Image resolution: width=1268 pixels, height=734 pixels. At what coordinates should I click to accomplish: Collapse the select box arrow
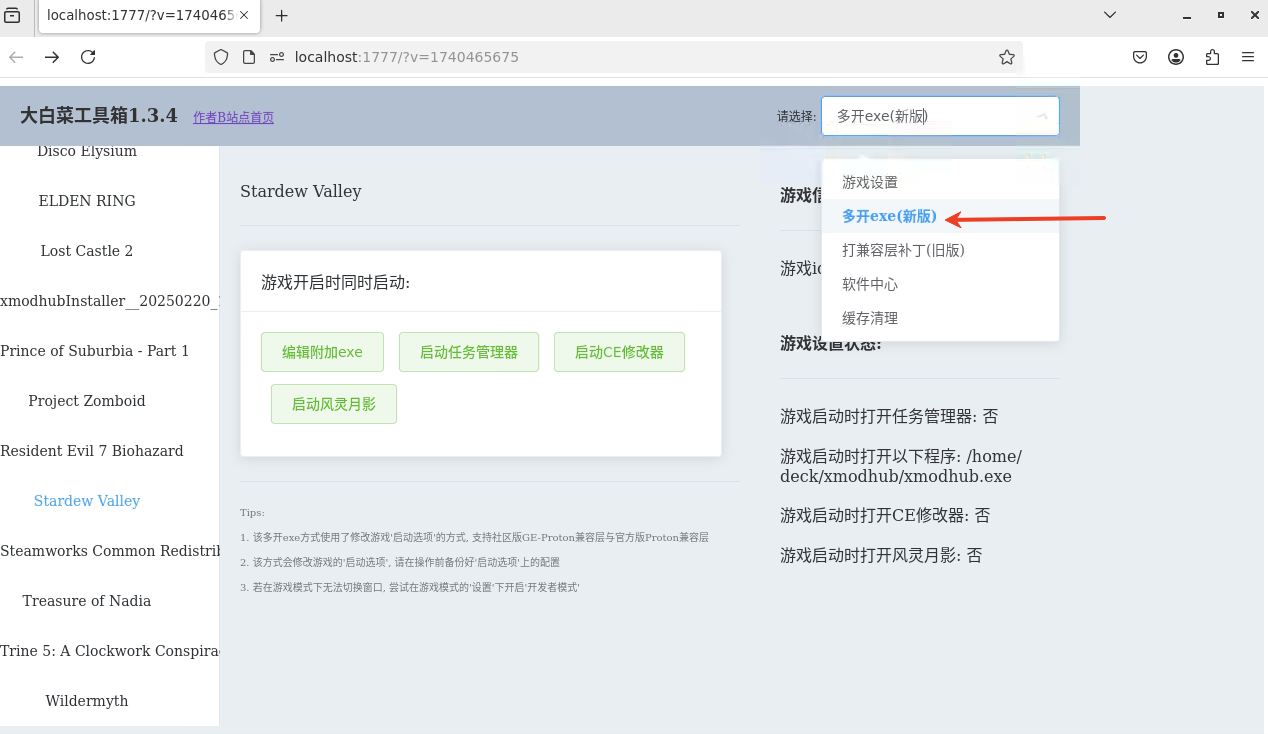click(x=1041, y=116)
